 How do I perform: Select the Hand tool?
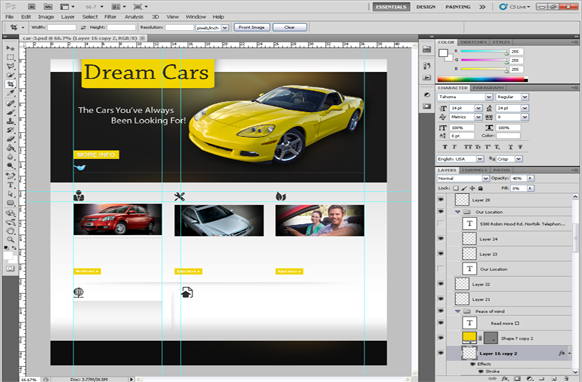point(10,231)
